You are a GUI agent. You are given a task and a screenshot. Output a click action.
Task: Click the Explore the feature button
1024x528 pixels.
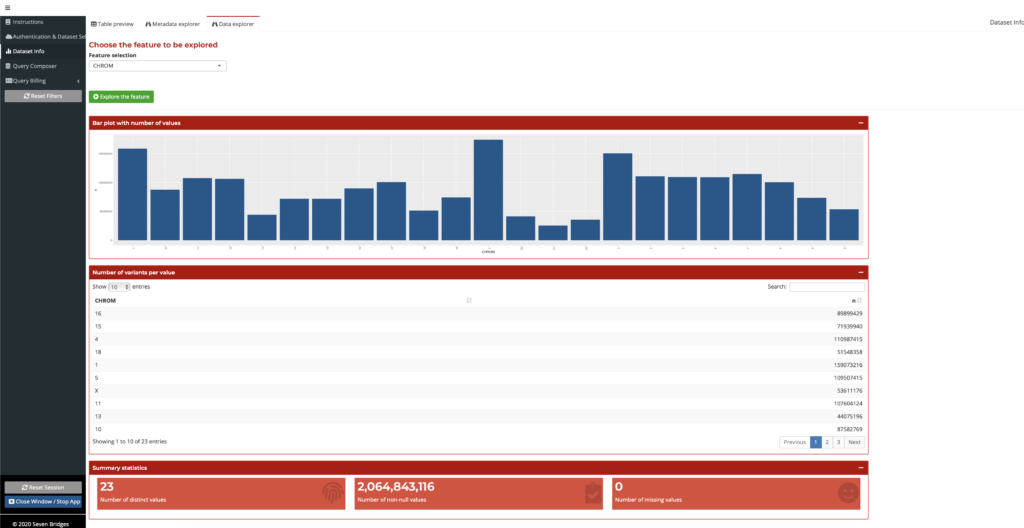(x=121, y=97)
